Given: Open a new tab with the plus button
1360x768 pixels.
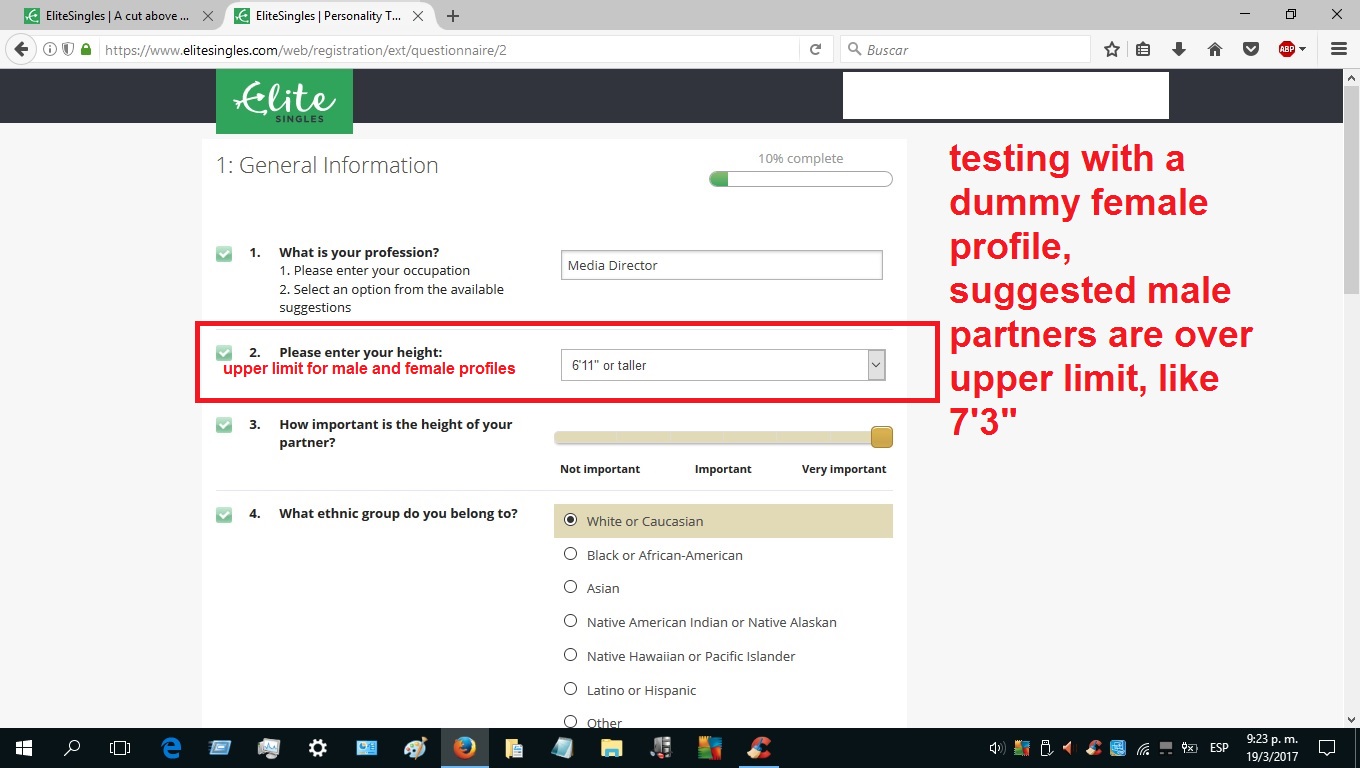Looking at the screenshot, I should click(453, 16).
